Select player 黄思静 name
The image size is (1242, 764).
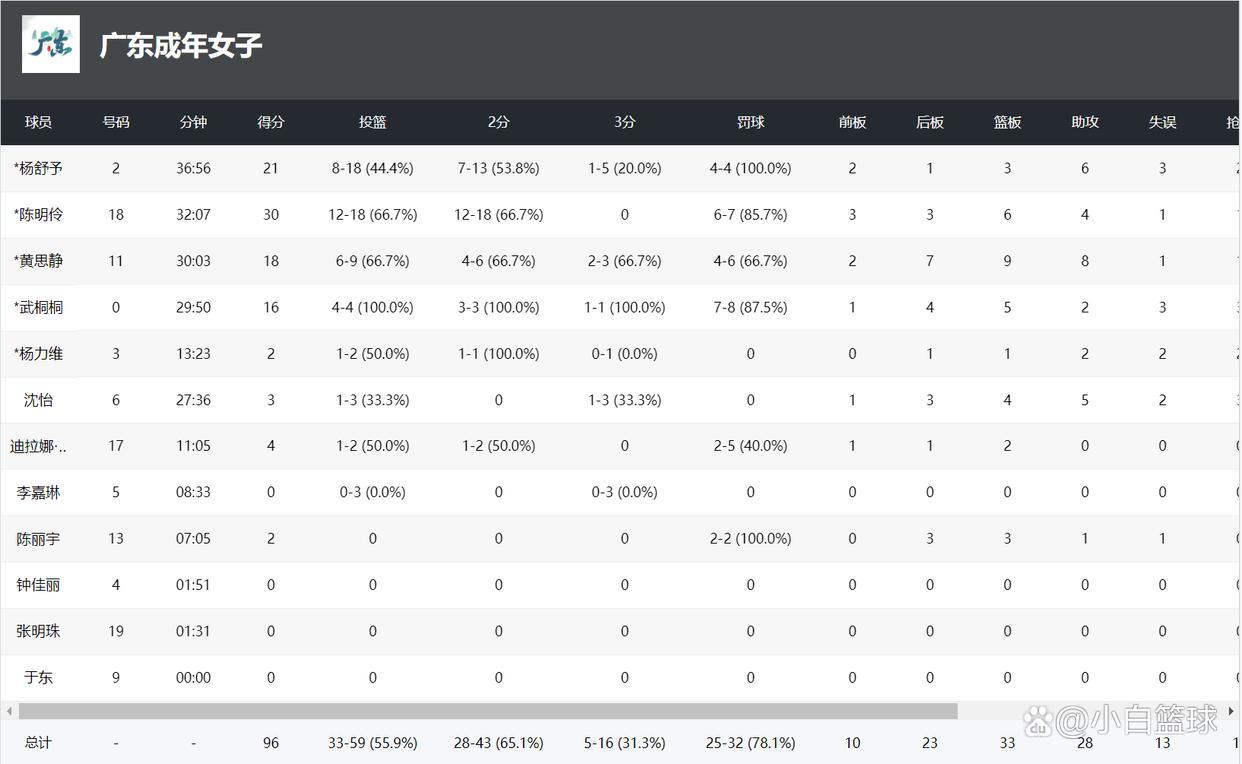tap(38, 261)
